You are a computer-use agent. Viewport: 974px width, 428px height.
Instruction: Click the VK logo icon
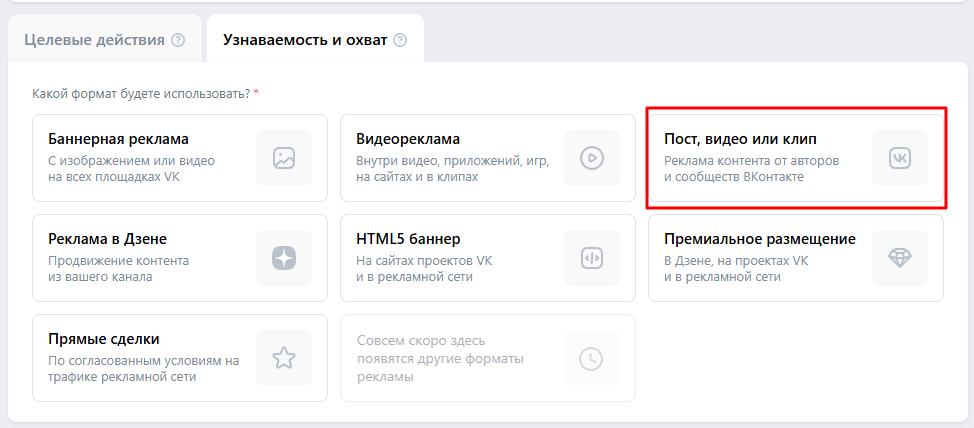(900, 158)
